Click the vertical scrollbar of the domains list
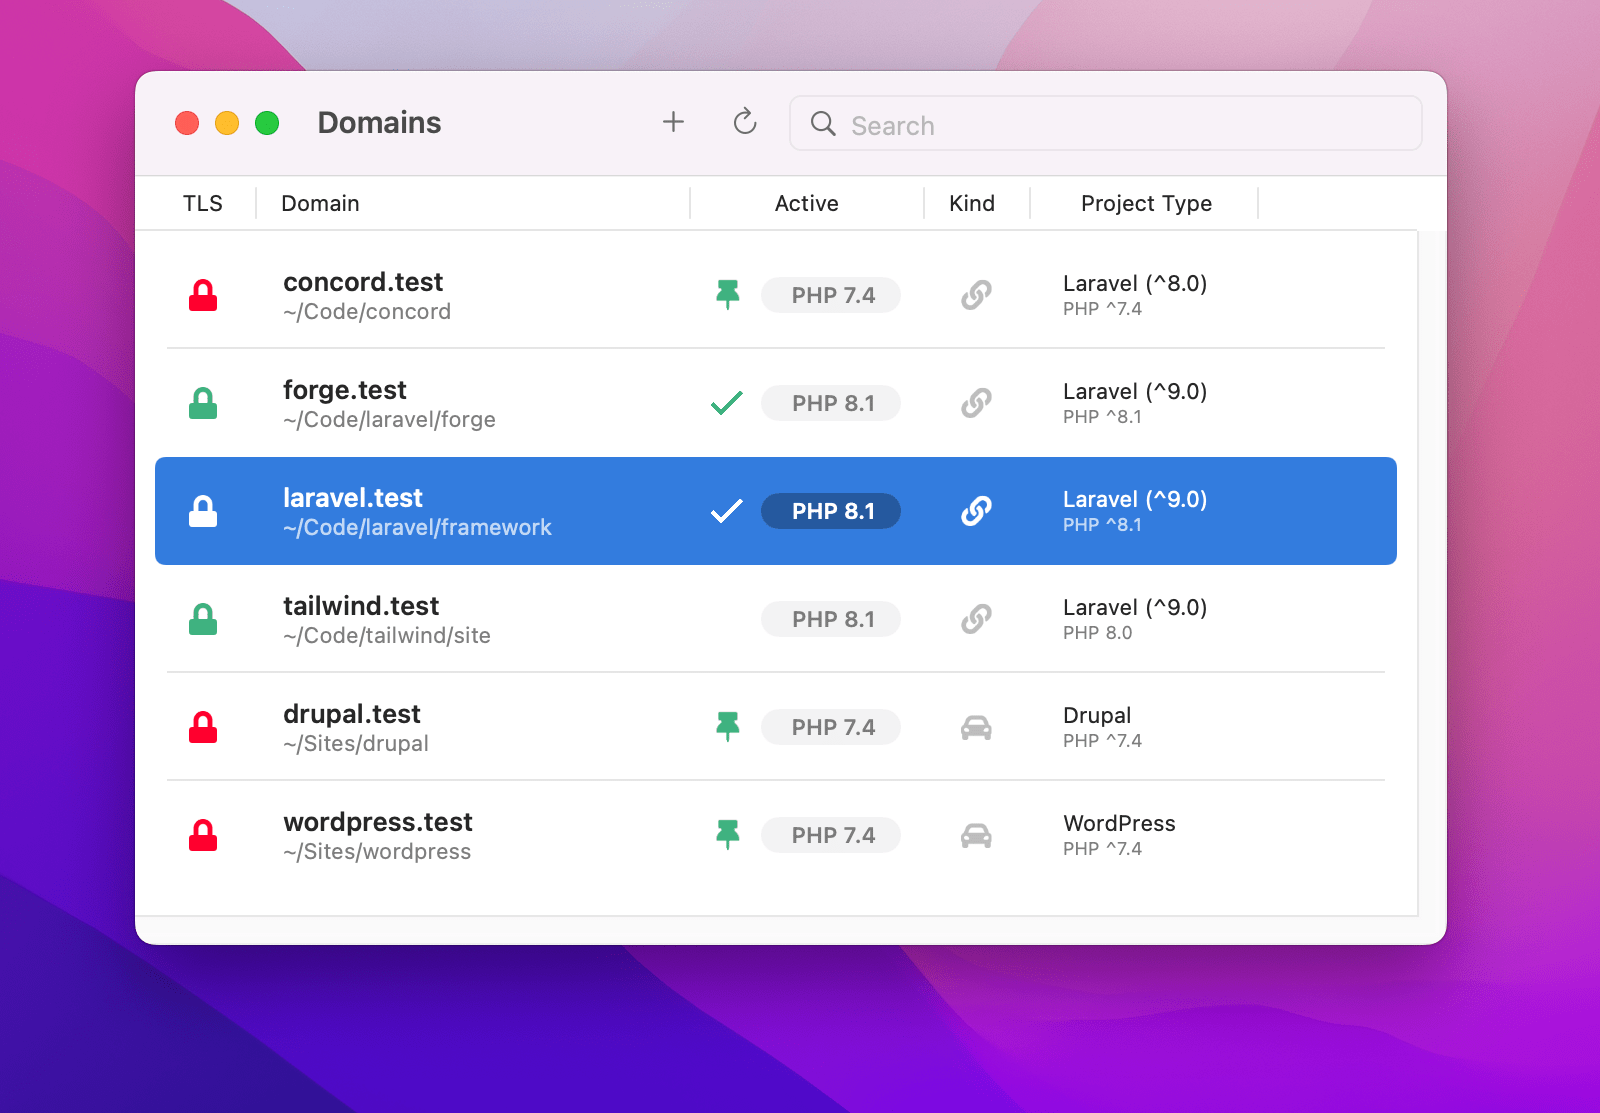1600x1113 pixels. pos(1431,572)
